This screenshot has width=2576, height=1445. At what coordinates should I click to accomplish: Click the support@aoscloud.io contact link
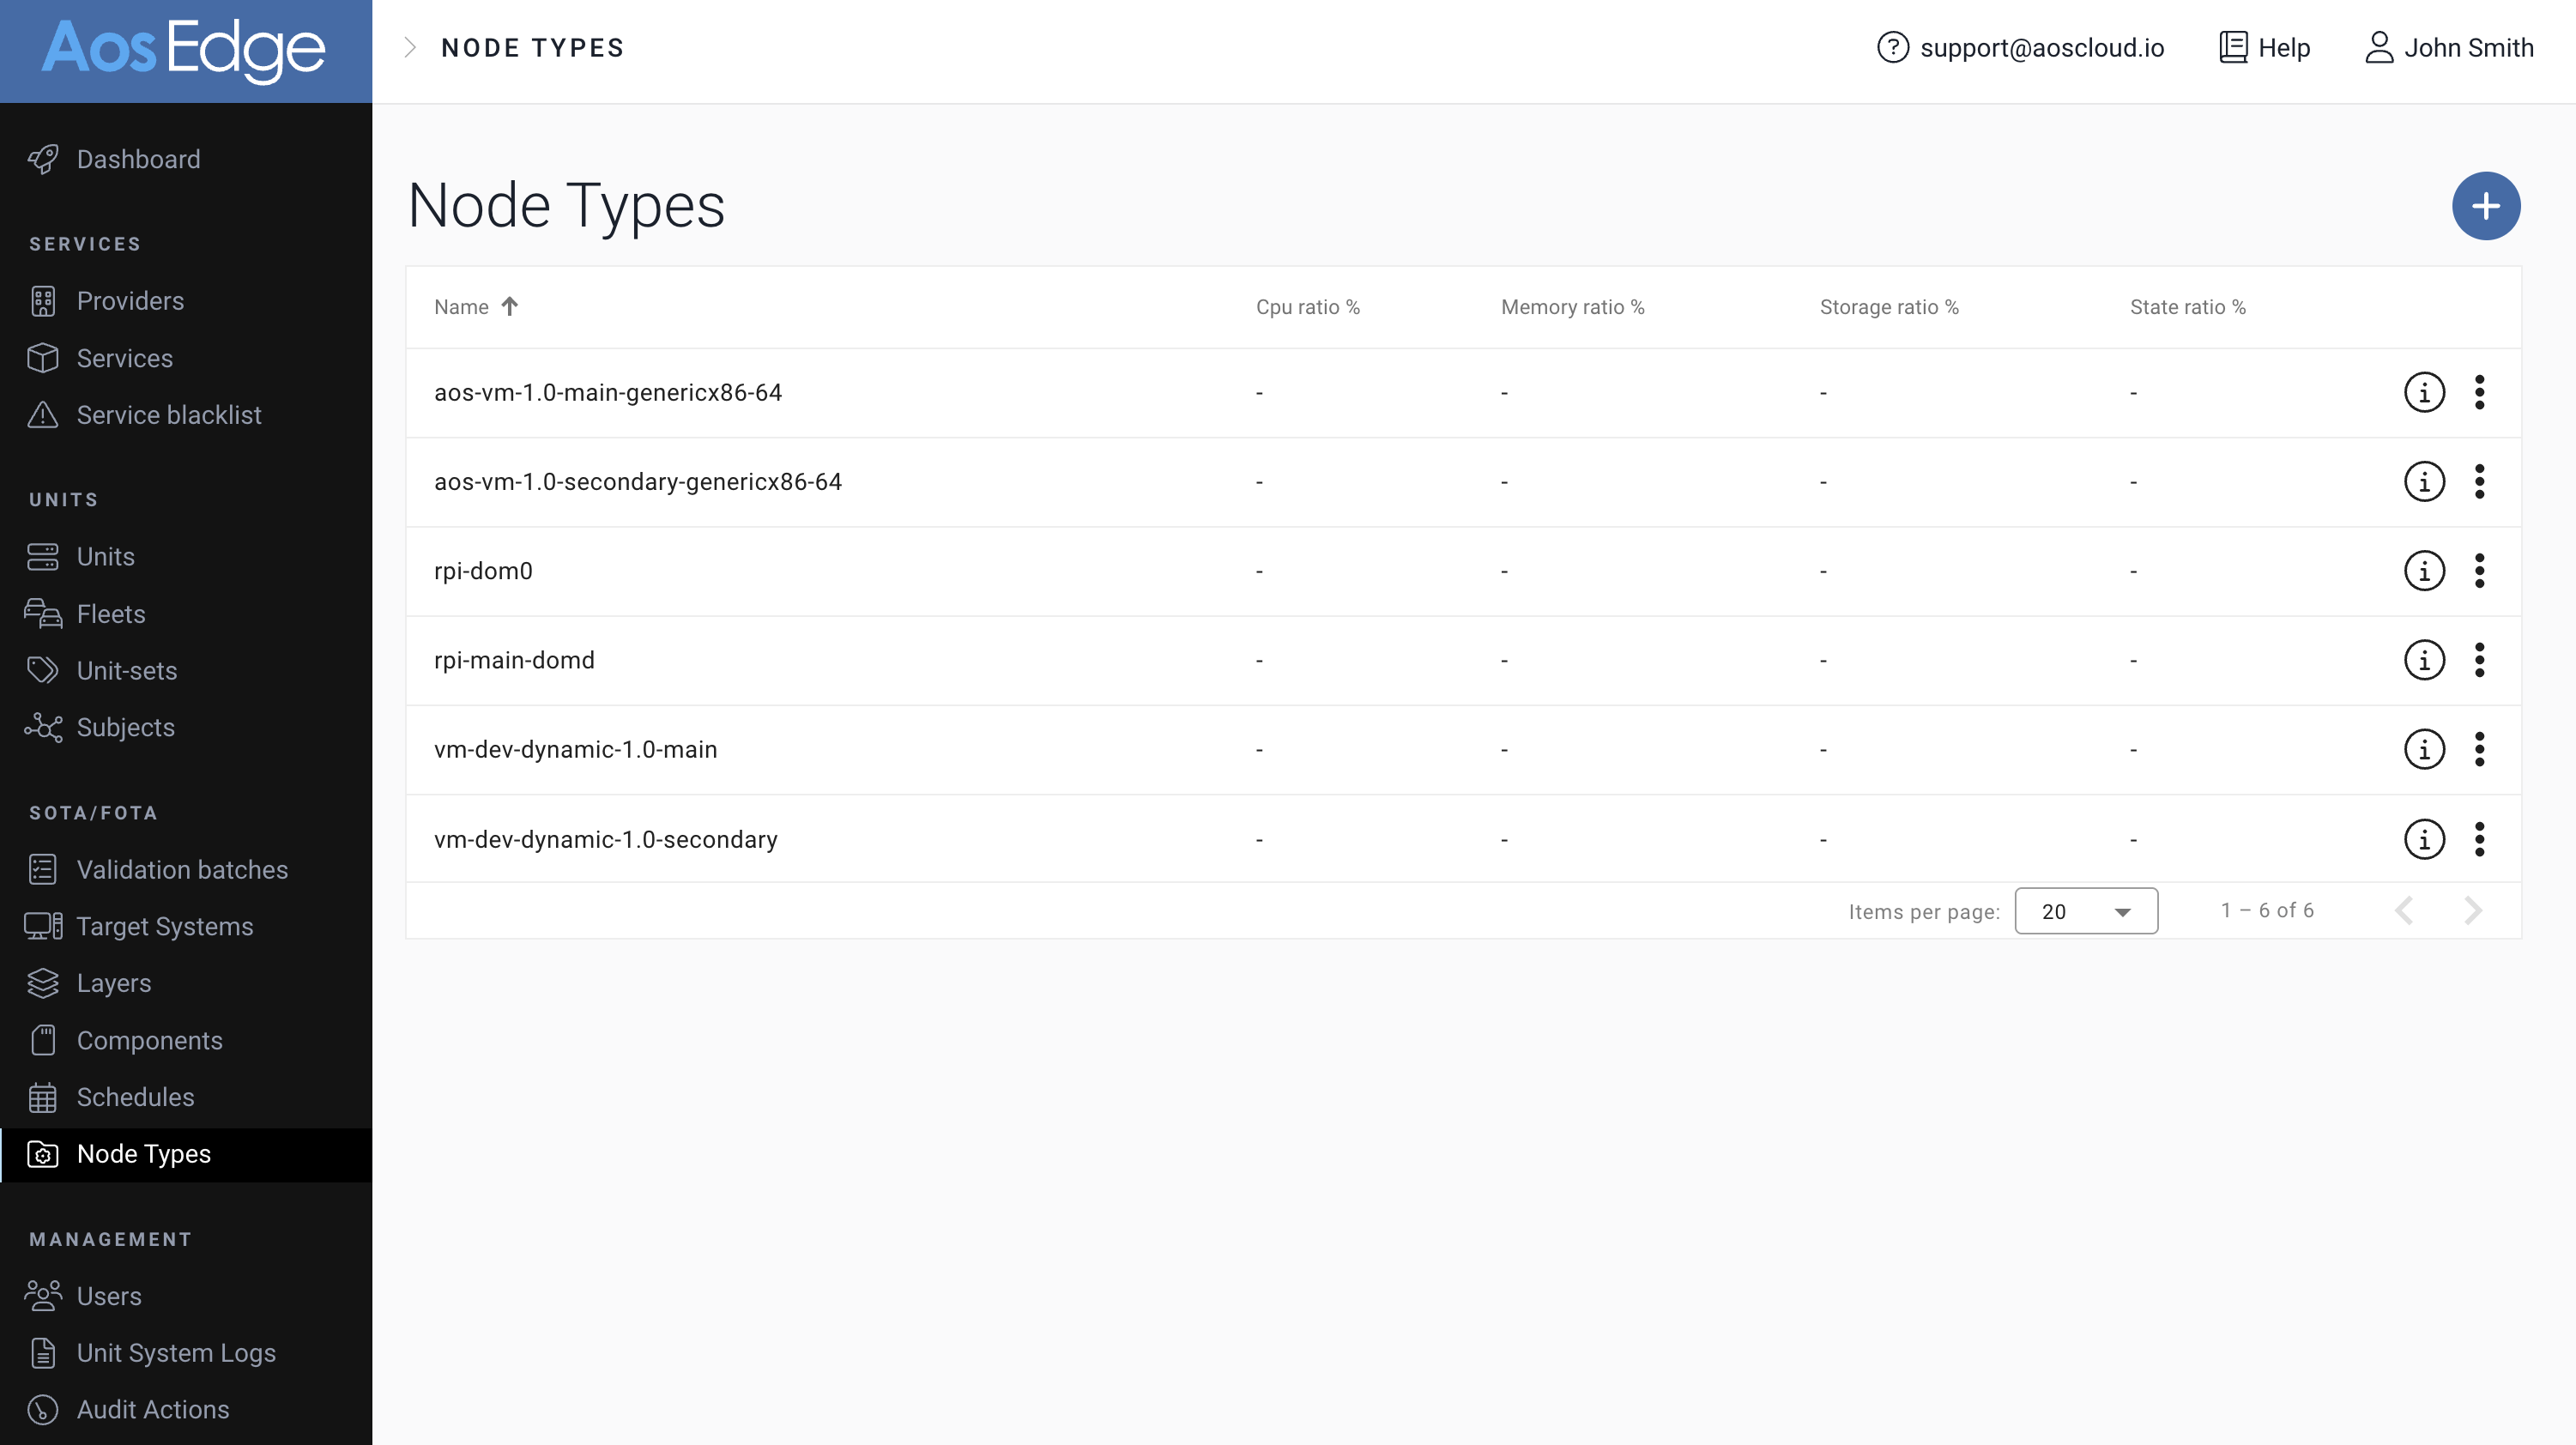click(x=2042, y=47)
